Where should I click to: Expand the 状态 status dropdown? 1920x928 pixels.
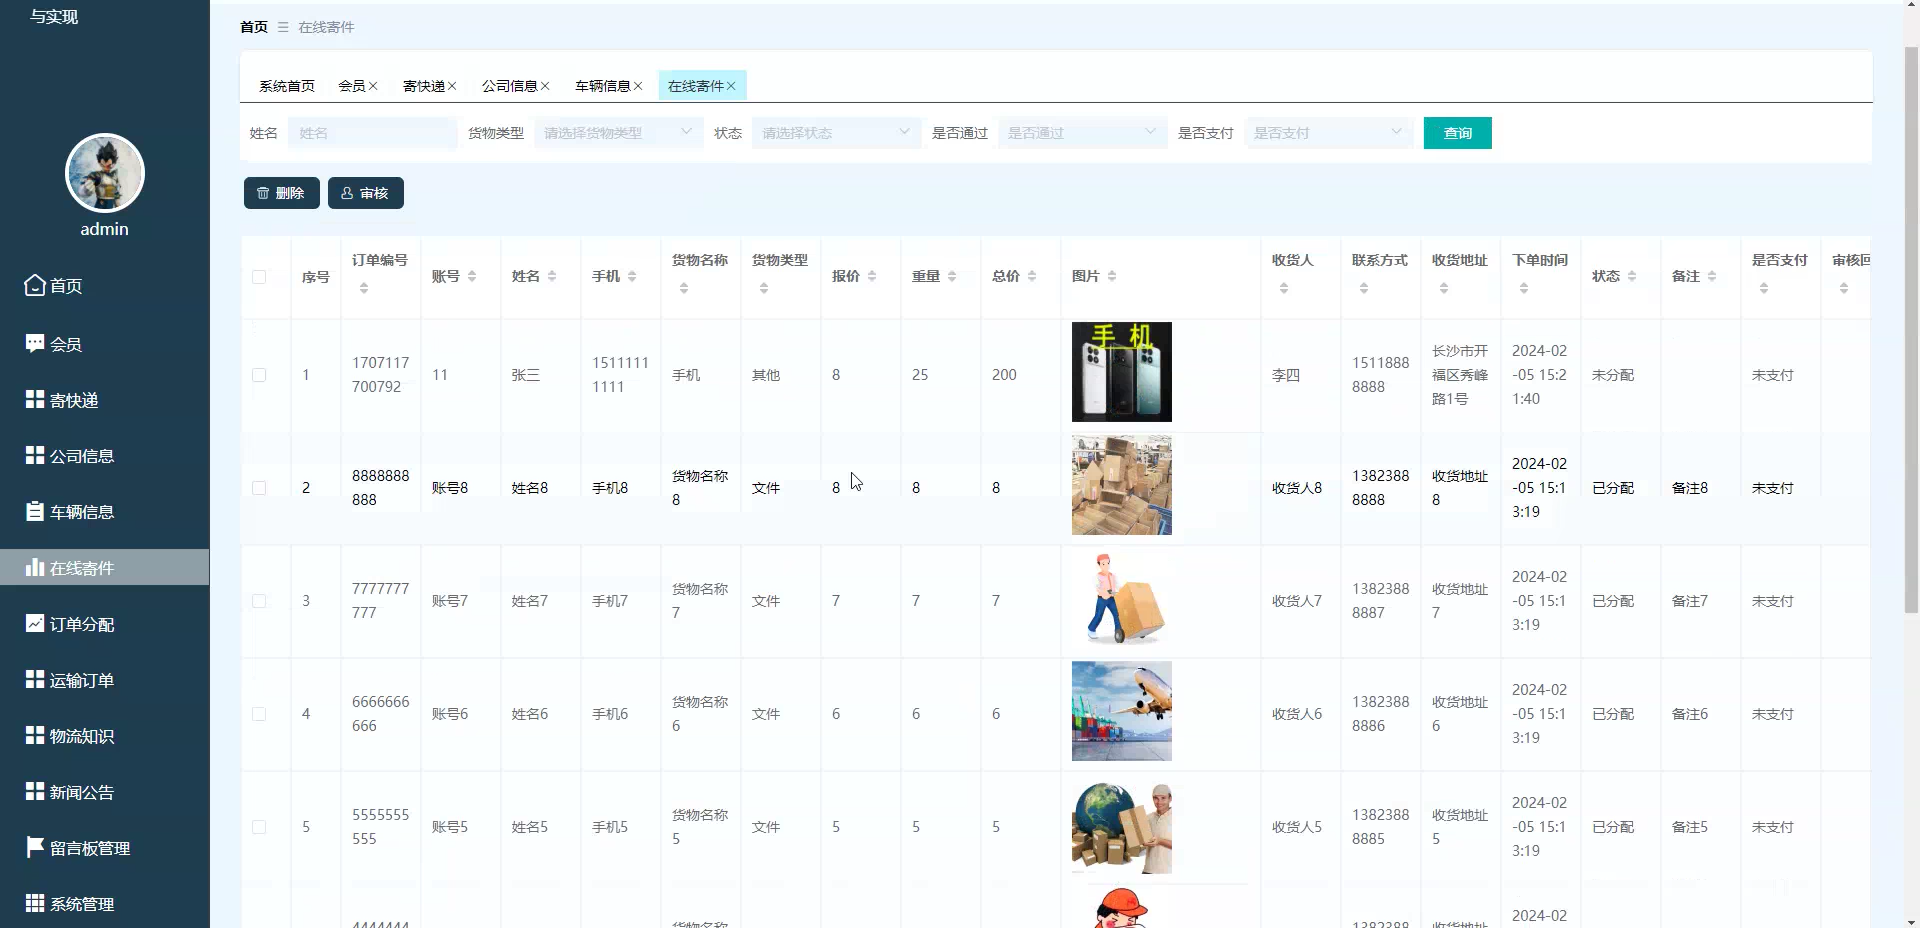pyautogui.click(x=836, y=132)
